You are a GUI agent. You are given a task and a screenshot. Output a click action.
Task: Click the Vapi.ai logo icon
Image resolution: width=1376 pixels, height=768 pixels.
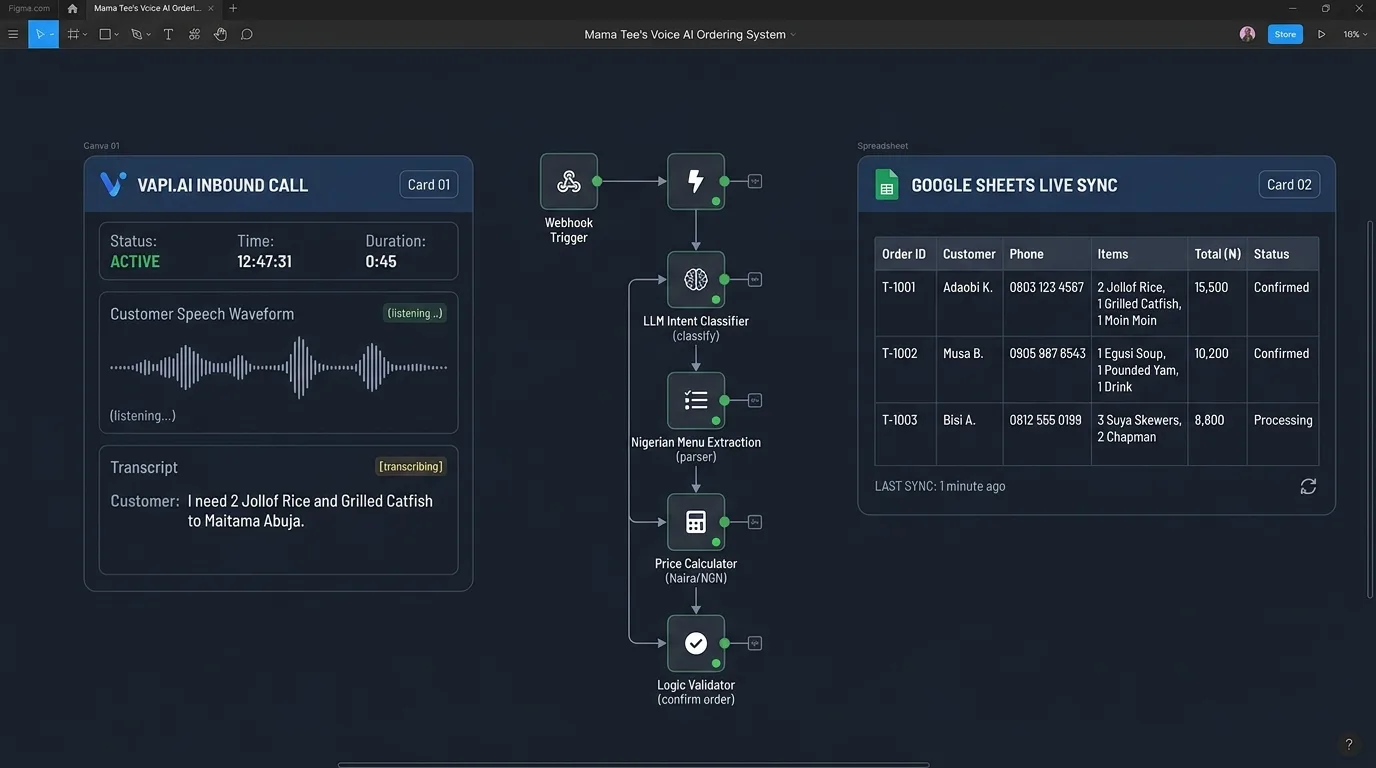pyautogui.click(x=113, y=184)
